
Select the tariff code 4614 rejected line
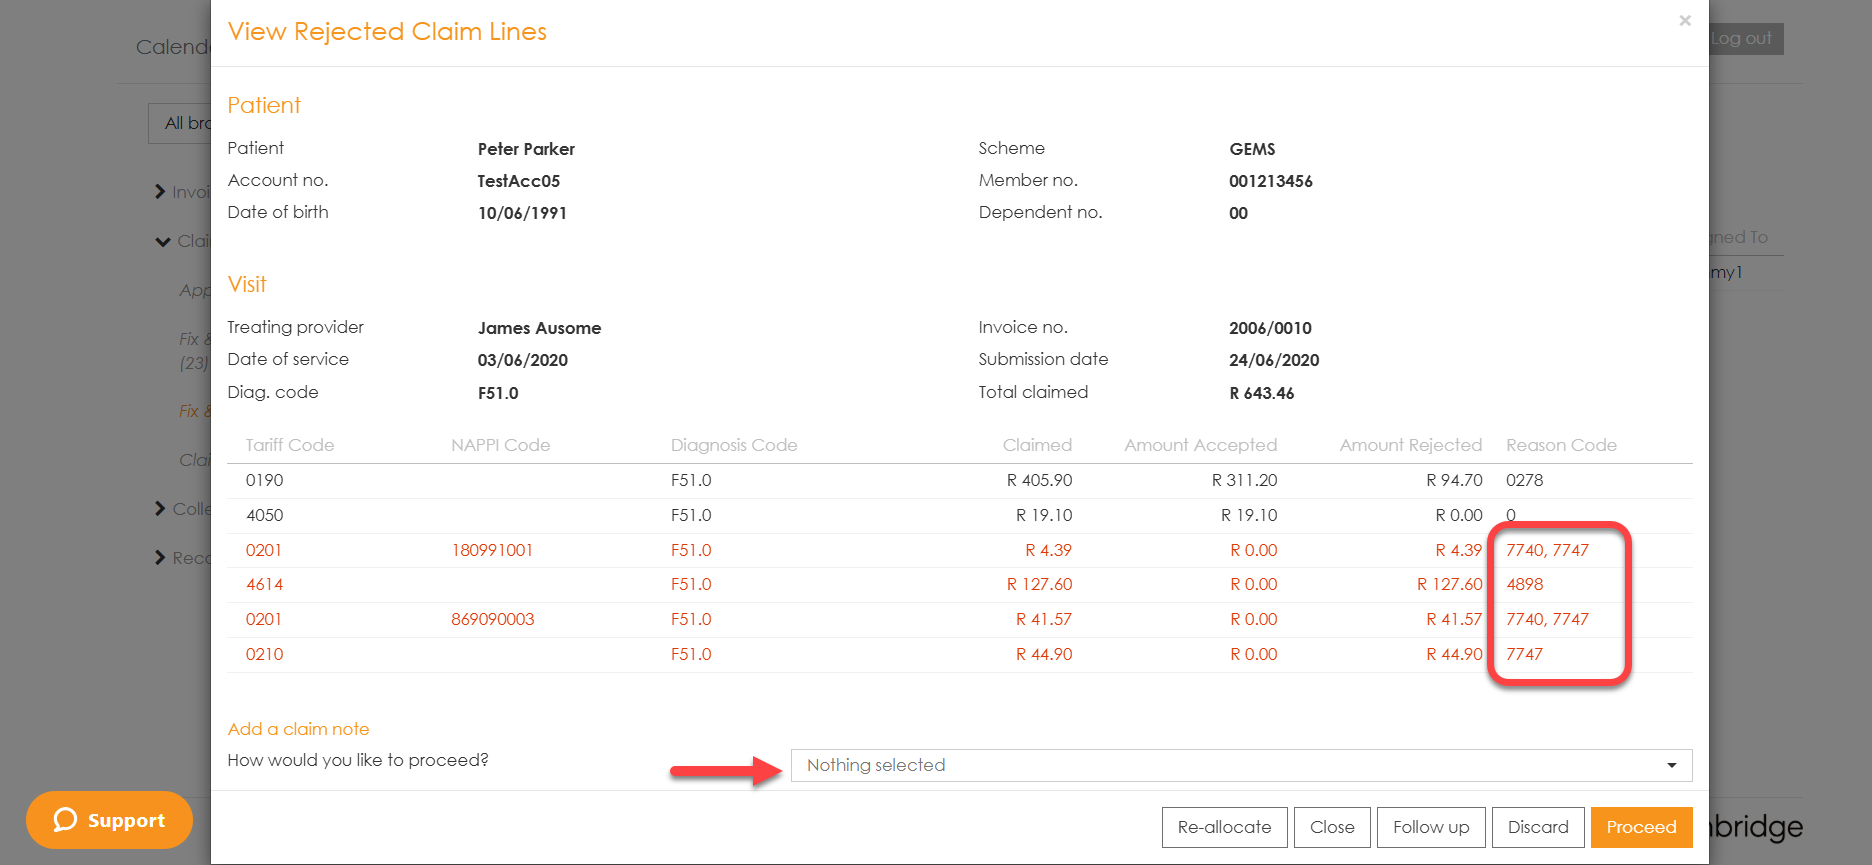click(x=265, y=584)
